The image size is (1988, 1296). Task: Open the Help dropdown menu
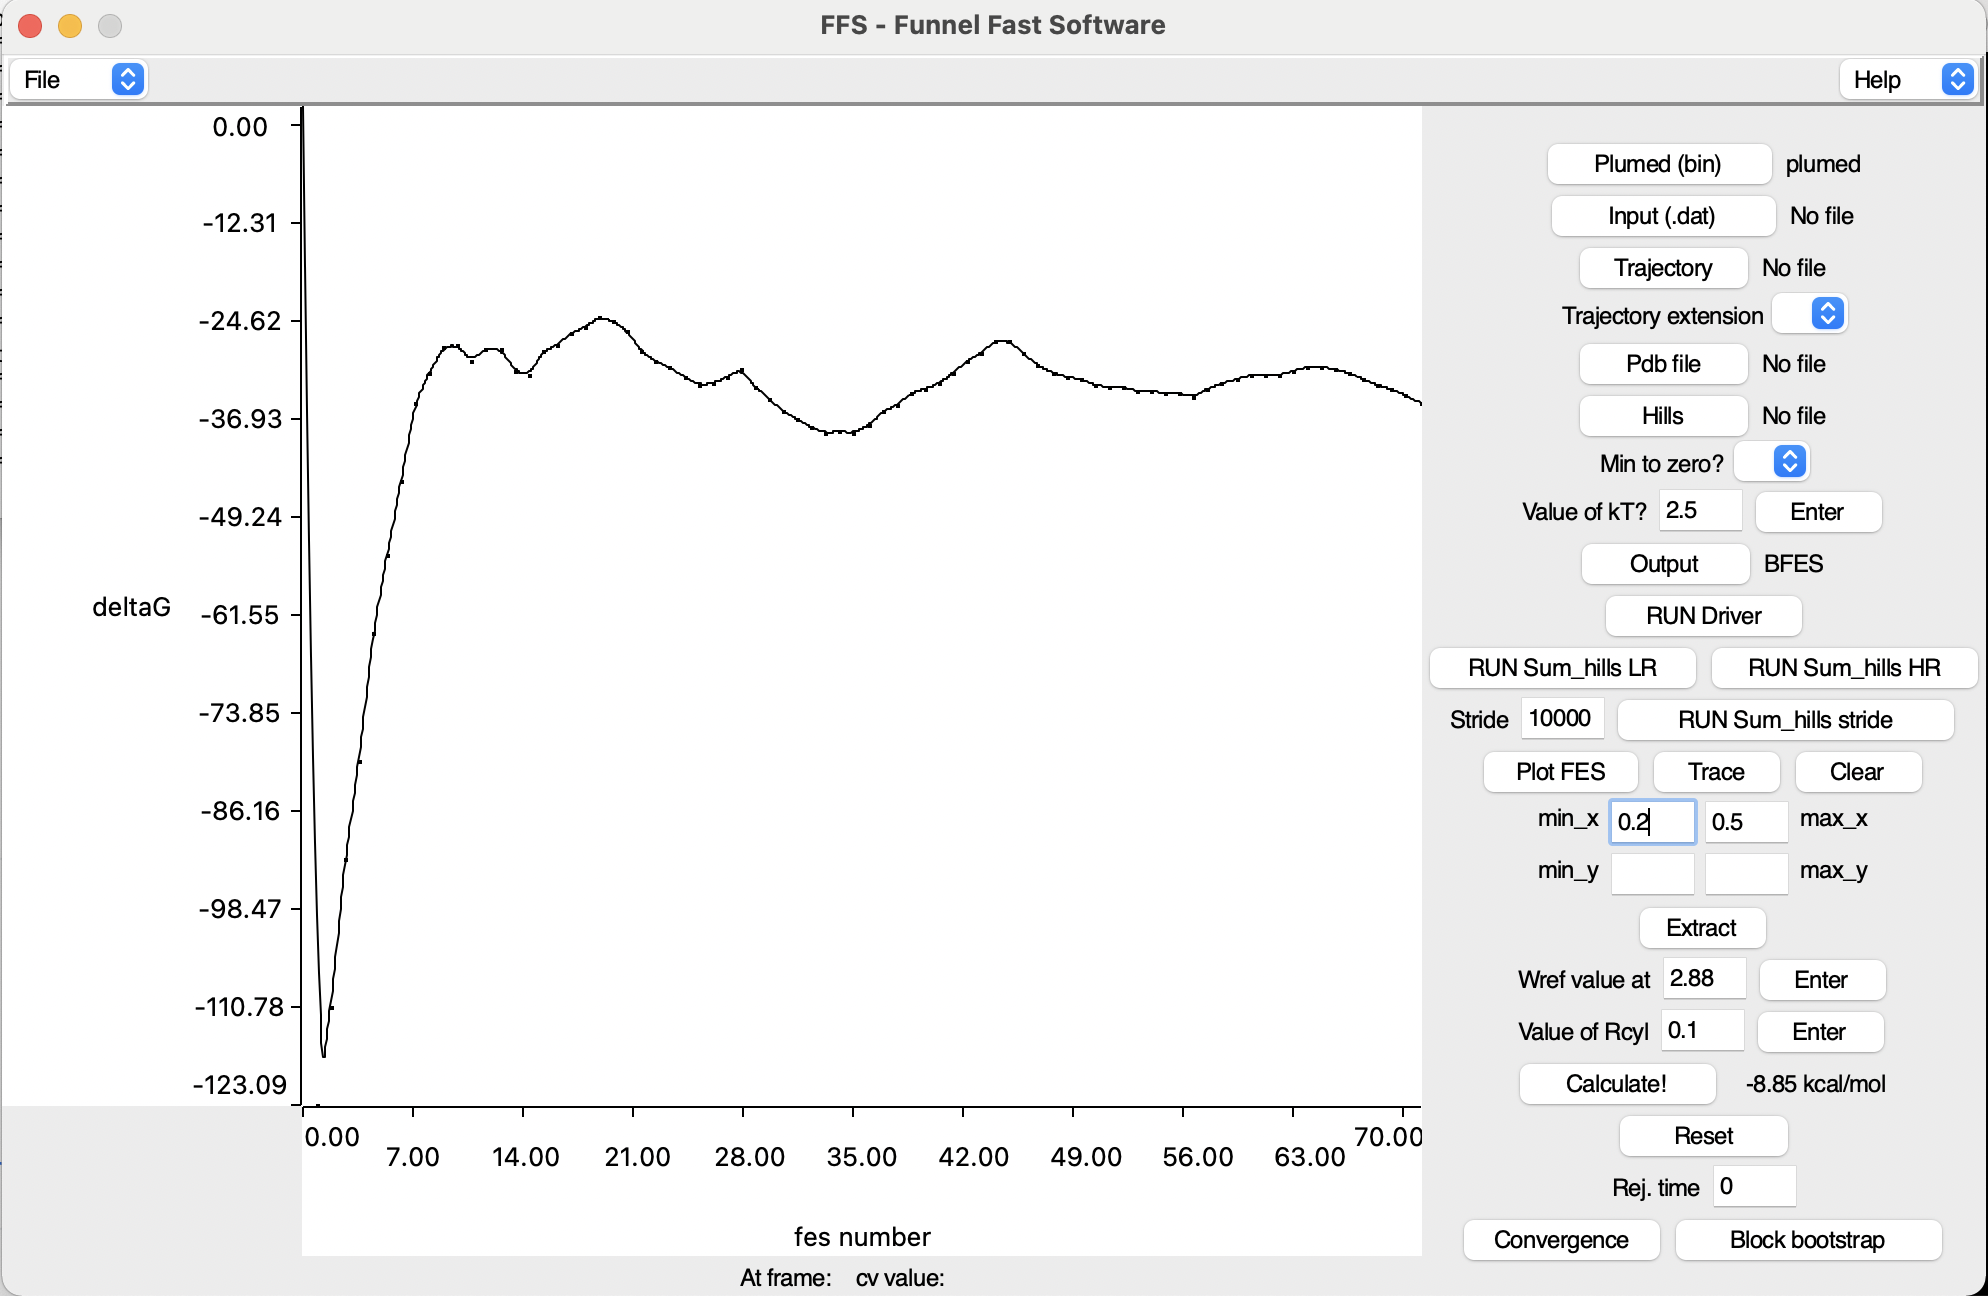tap(1907, 80)
